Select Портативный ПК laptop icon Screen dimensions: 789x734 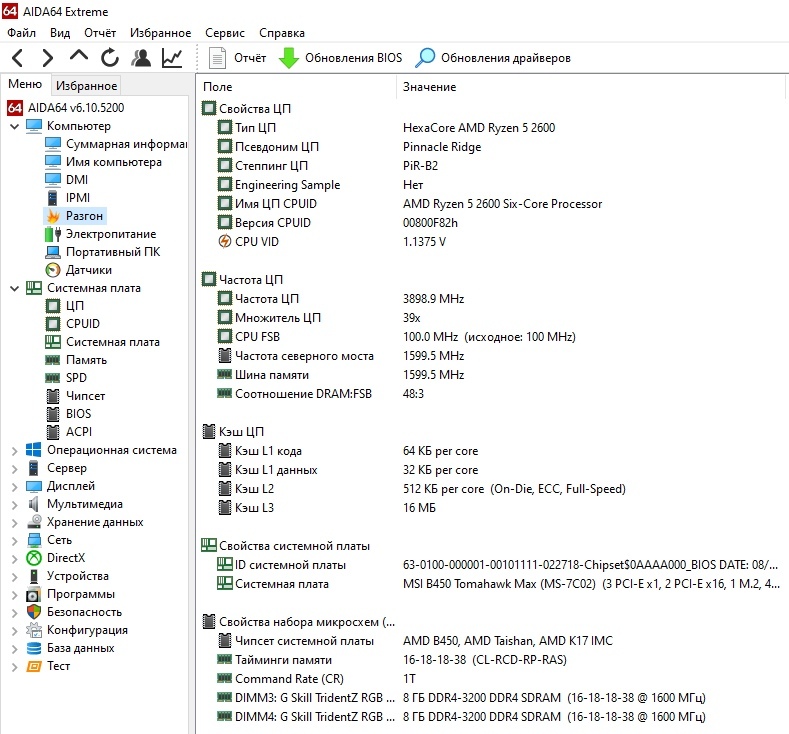coord(53,252)
